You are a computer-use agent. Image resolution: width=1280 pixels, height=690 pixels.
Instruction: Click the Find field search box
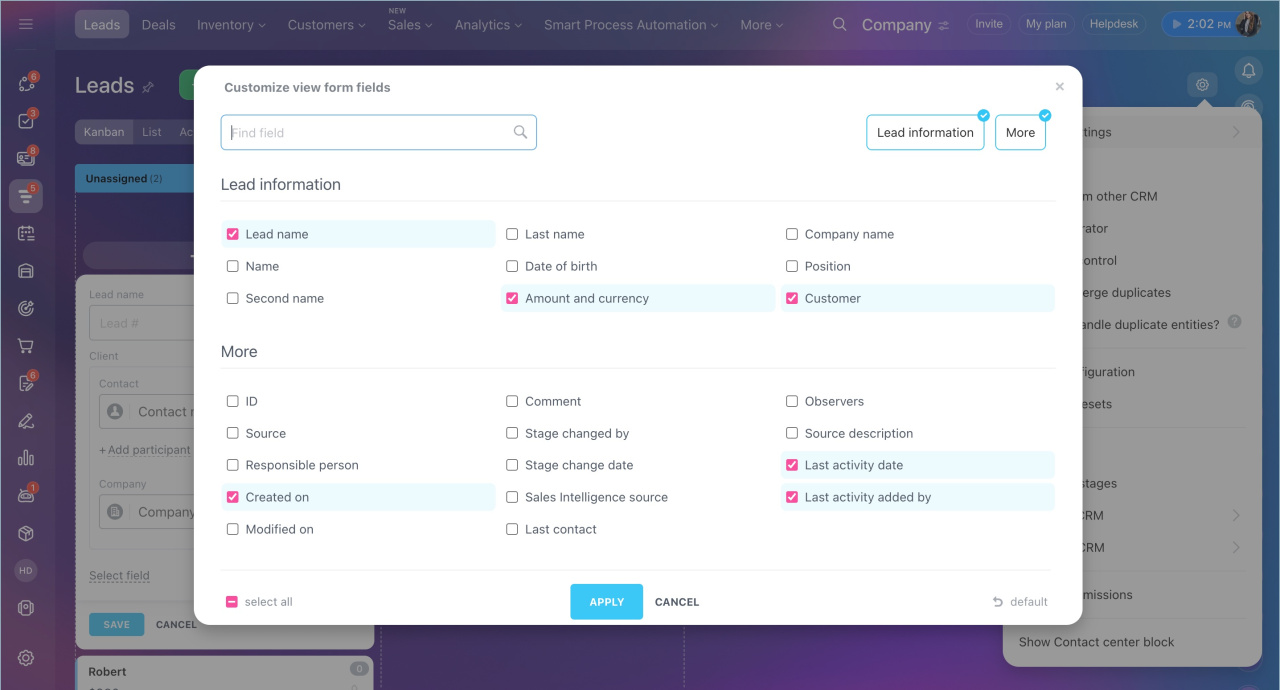pyautogui.click(x=370, y=132)
